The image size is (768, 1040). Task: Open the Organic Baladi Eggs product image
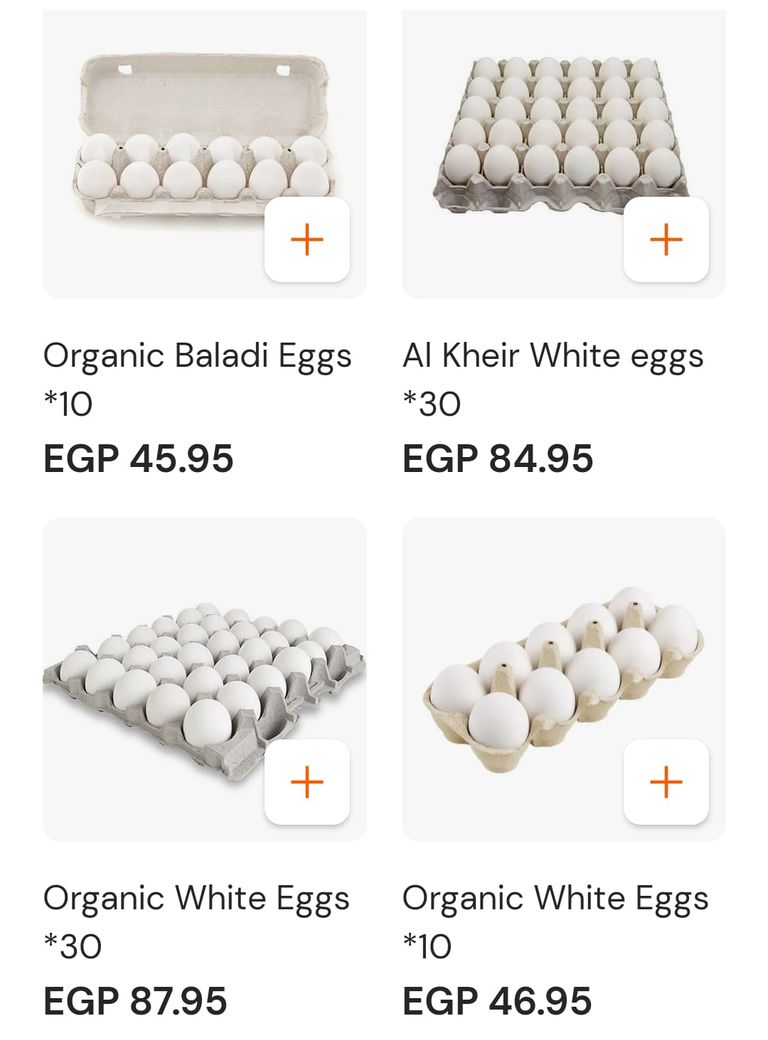coord(180,140)
